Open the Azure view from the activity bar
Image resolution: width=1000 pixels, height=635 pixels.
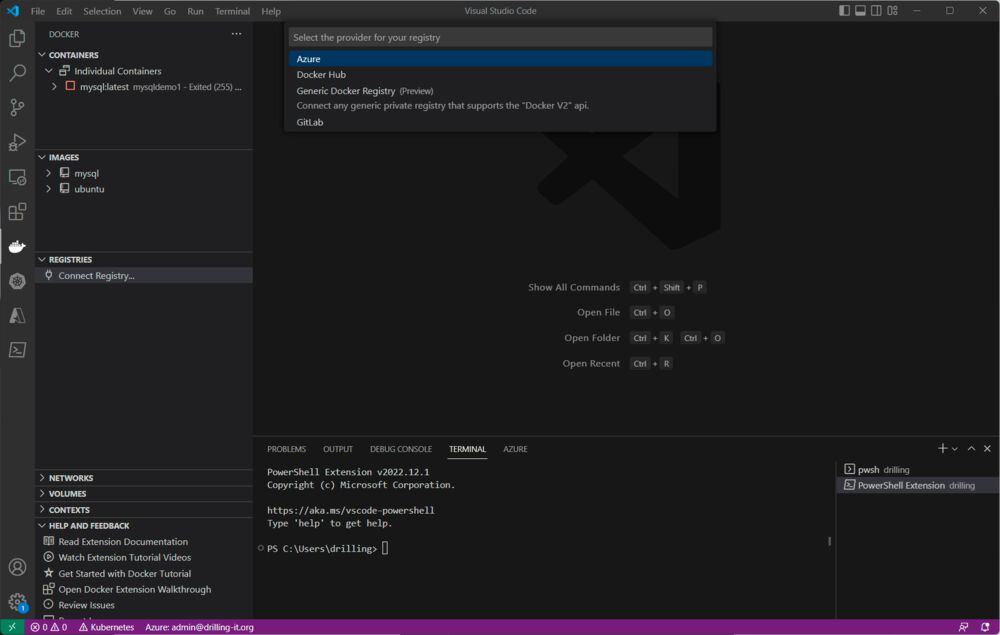click(x=16, y=316)
